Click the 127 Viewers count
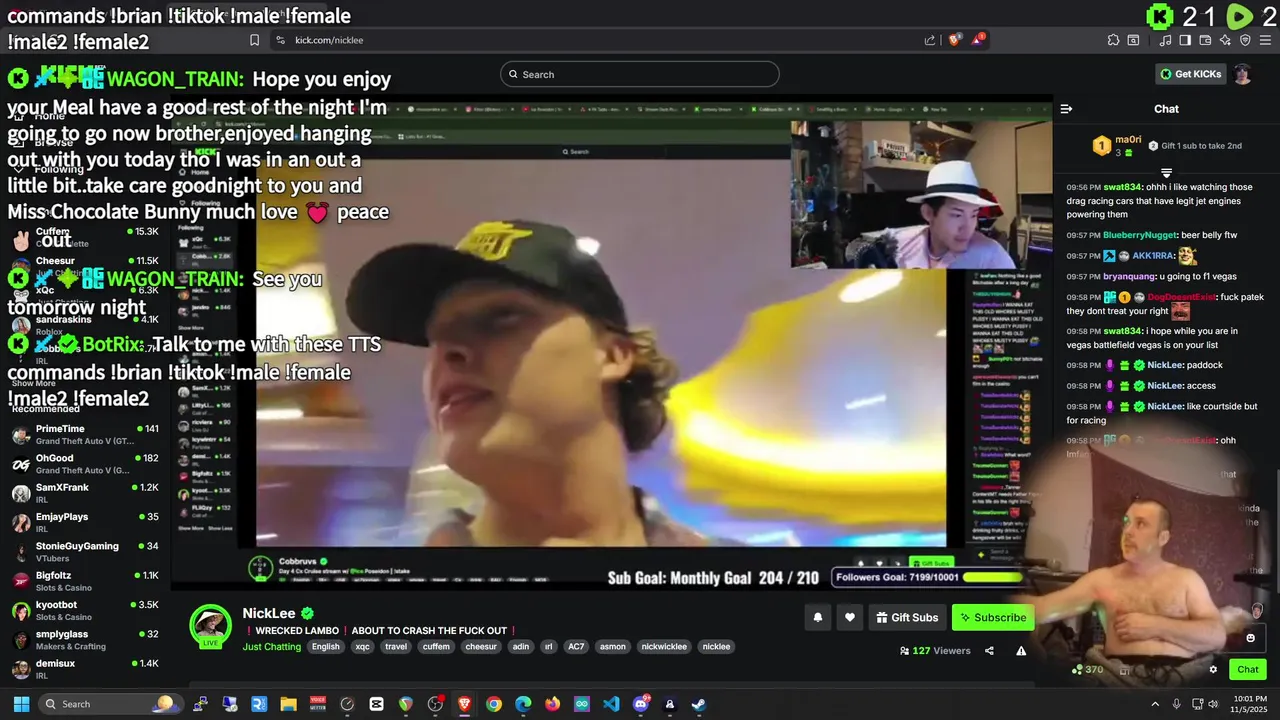 tap(935, 650)
